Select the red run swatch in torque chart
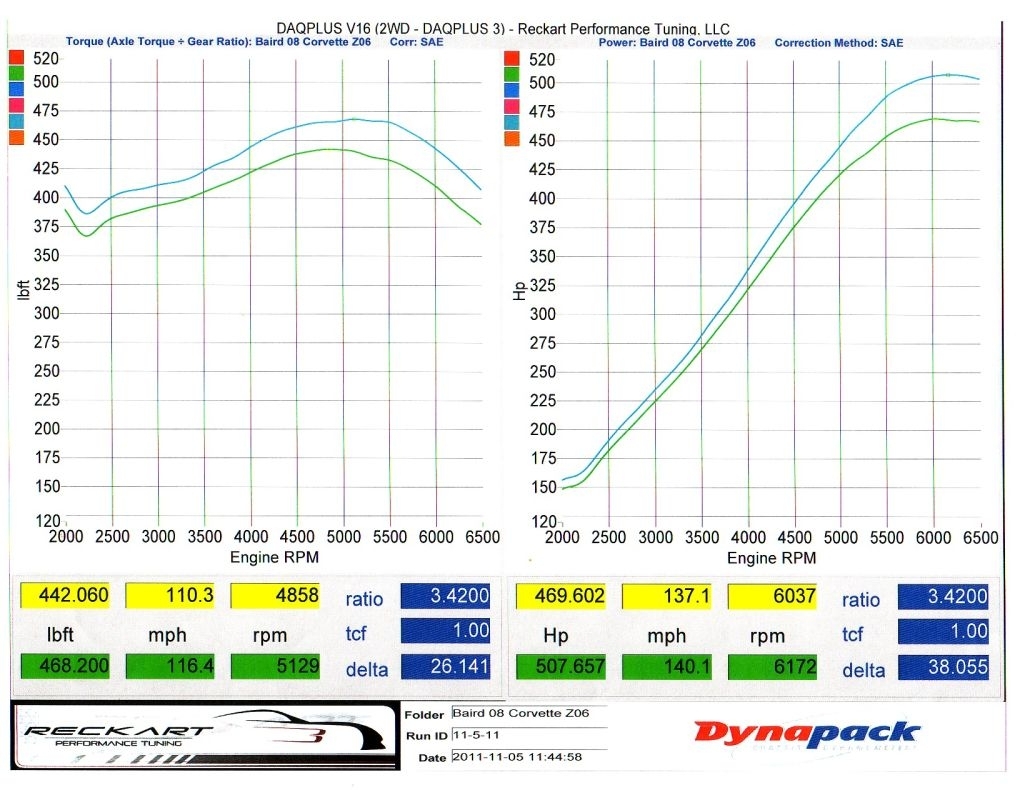Viewport: 1024px width, 790px height. coord(17,58)
